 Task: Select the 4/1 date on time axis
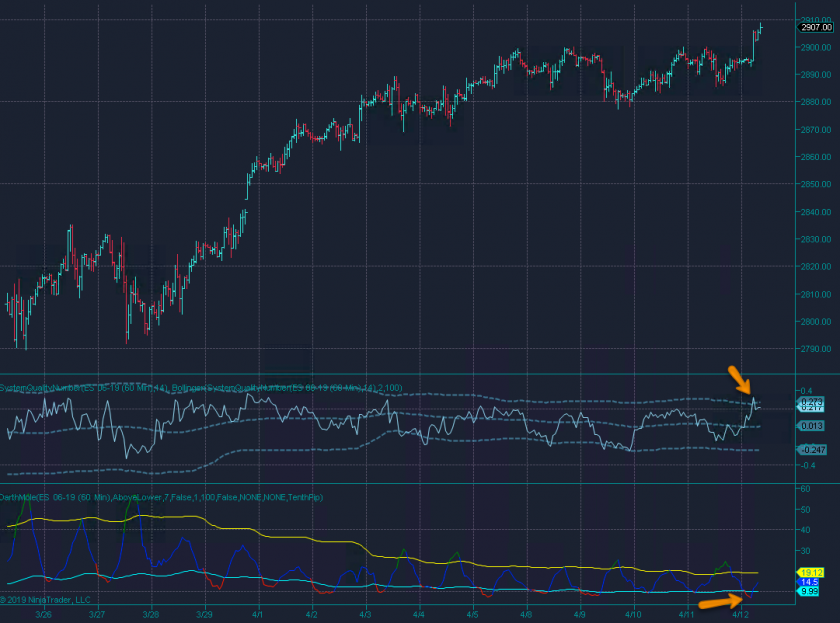tap(258, 614)
